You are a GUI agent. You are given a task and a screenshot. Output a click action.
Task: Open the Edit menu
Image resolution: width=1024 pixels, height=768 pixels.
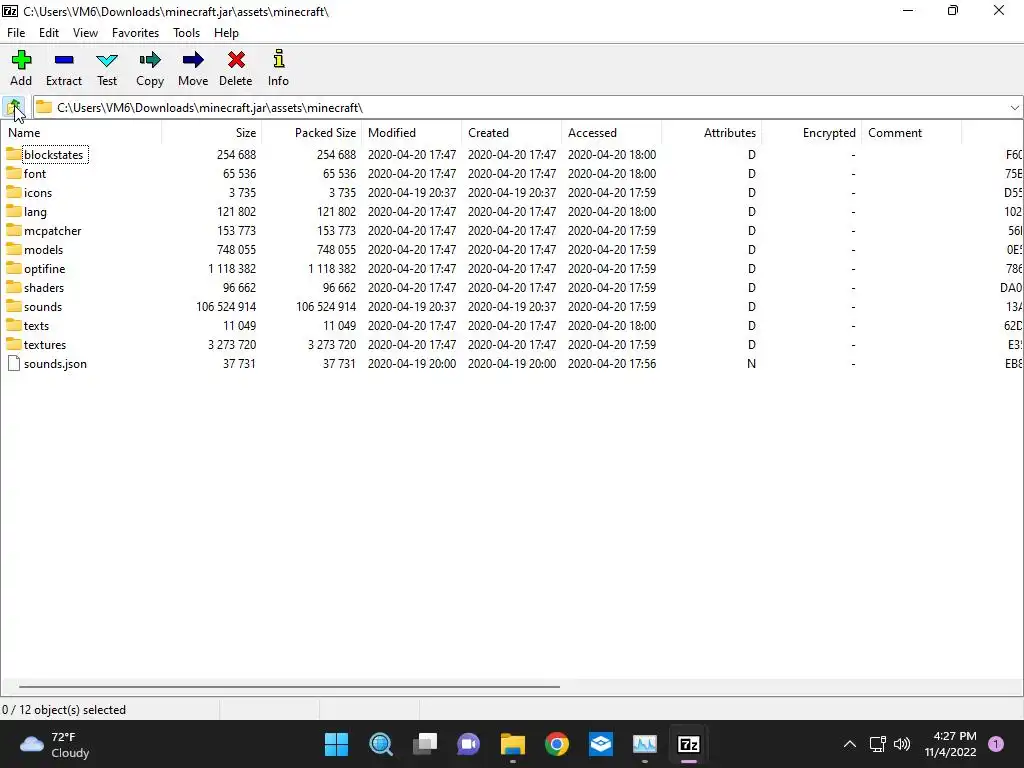coord(48,33)
